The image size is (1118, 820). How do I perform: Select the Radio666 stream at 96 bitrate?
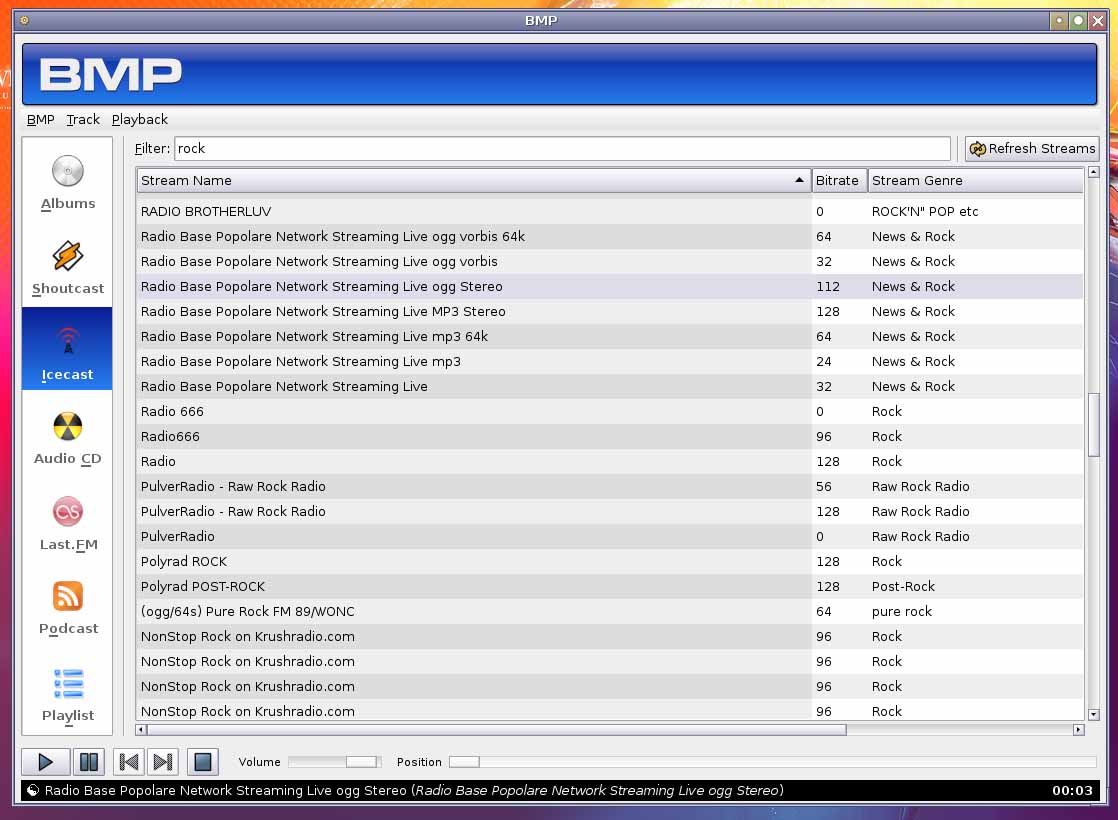(x=610, y=436)
